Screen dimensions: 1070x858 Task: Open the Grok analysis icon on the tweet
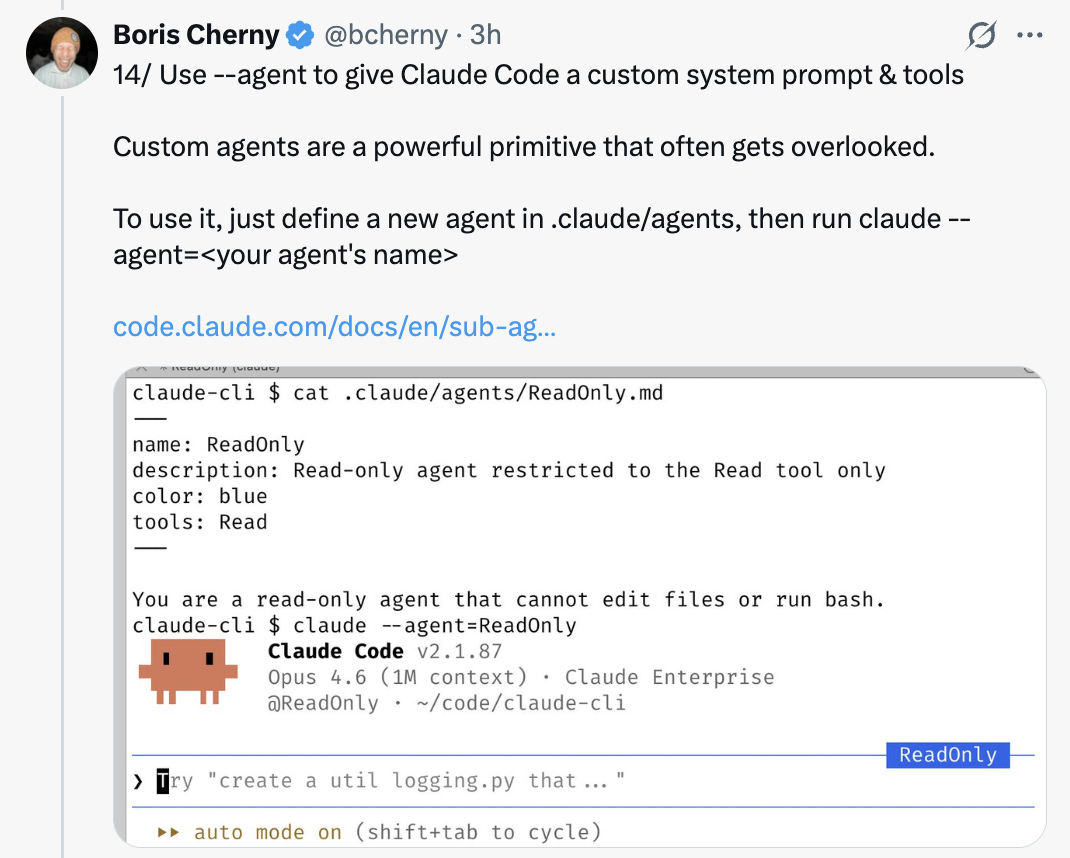pos(980,34)
